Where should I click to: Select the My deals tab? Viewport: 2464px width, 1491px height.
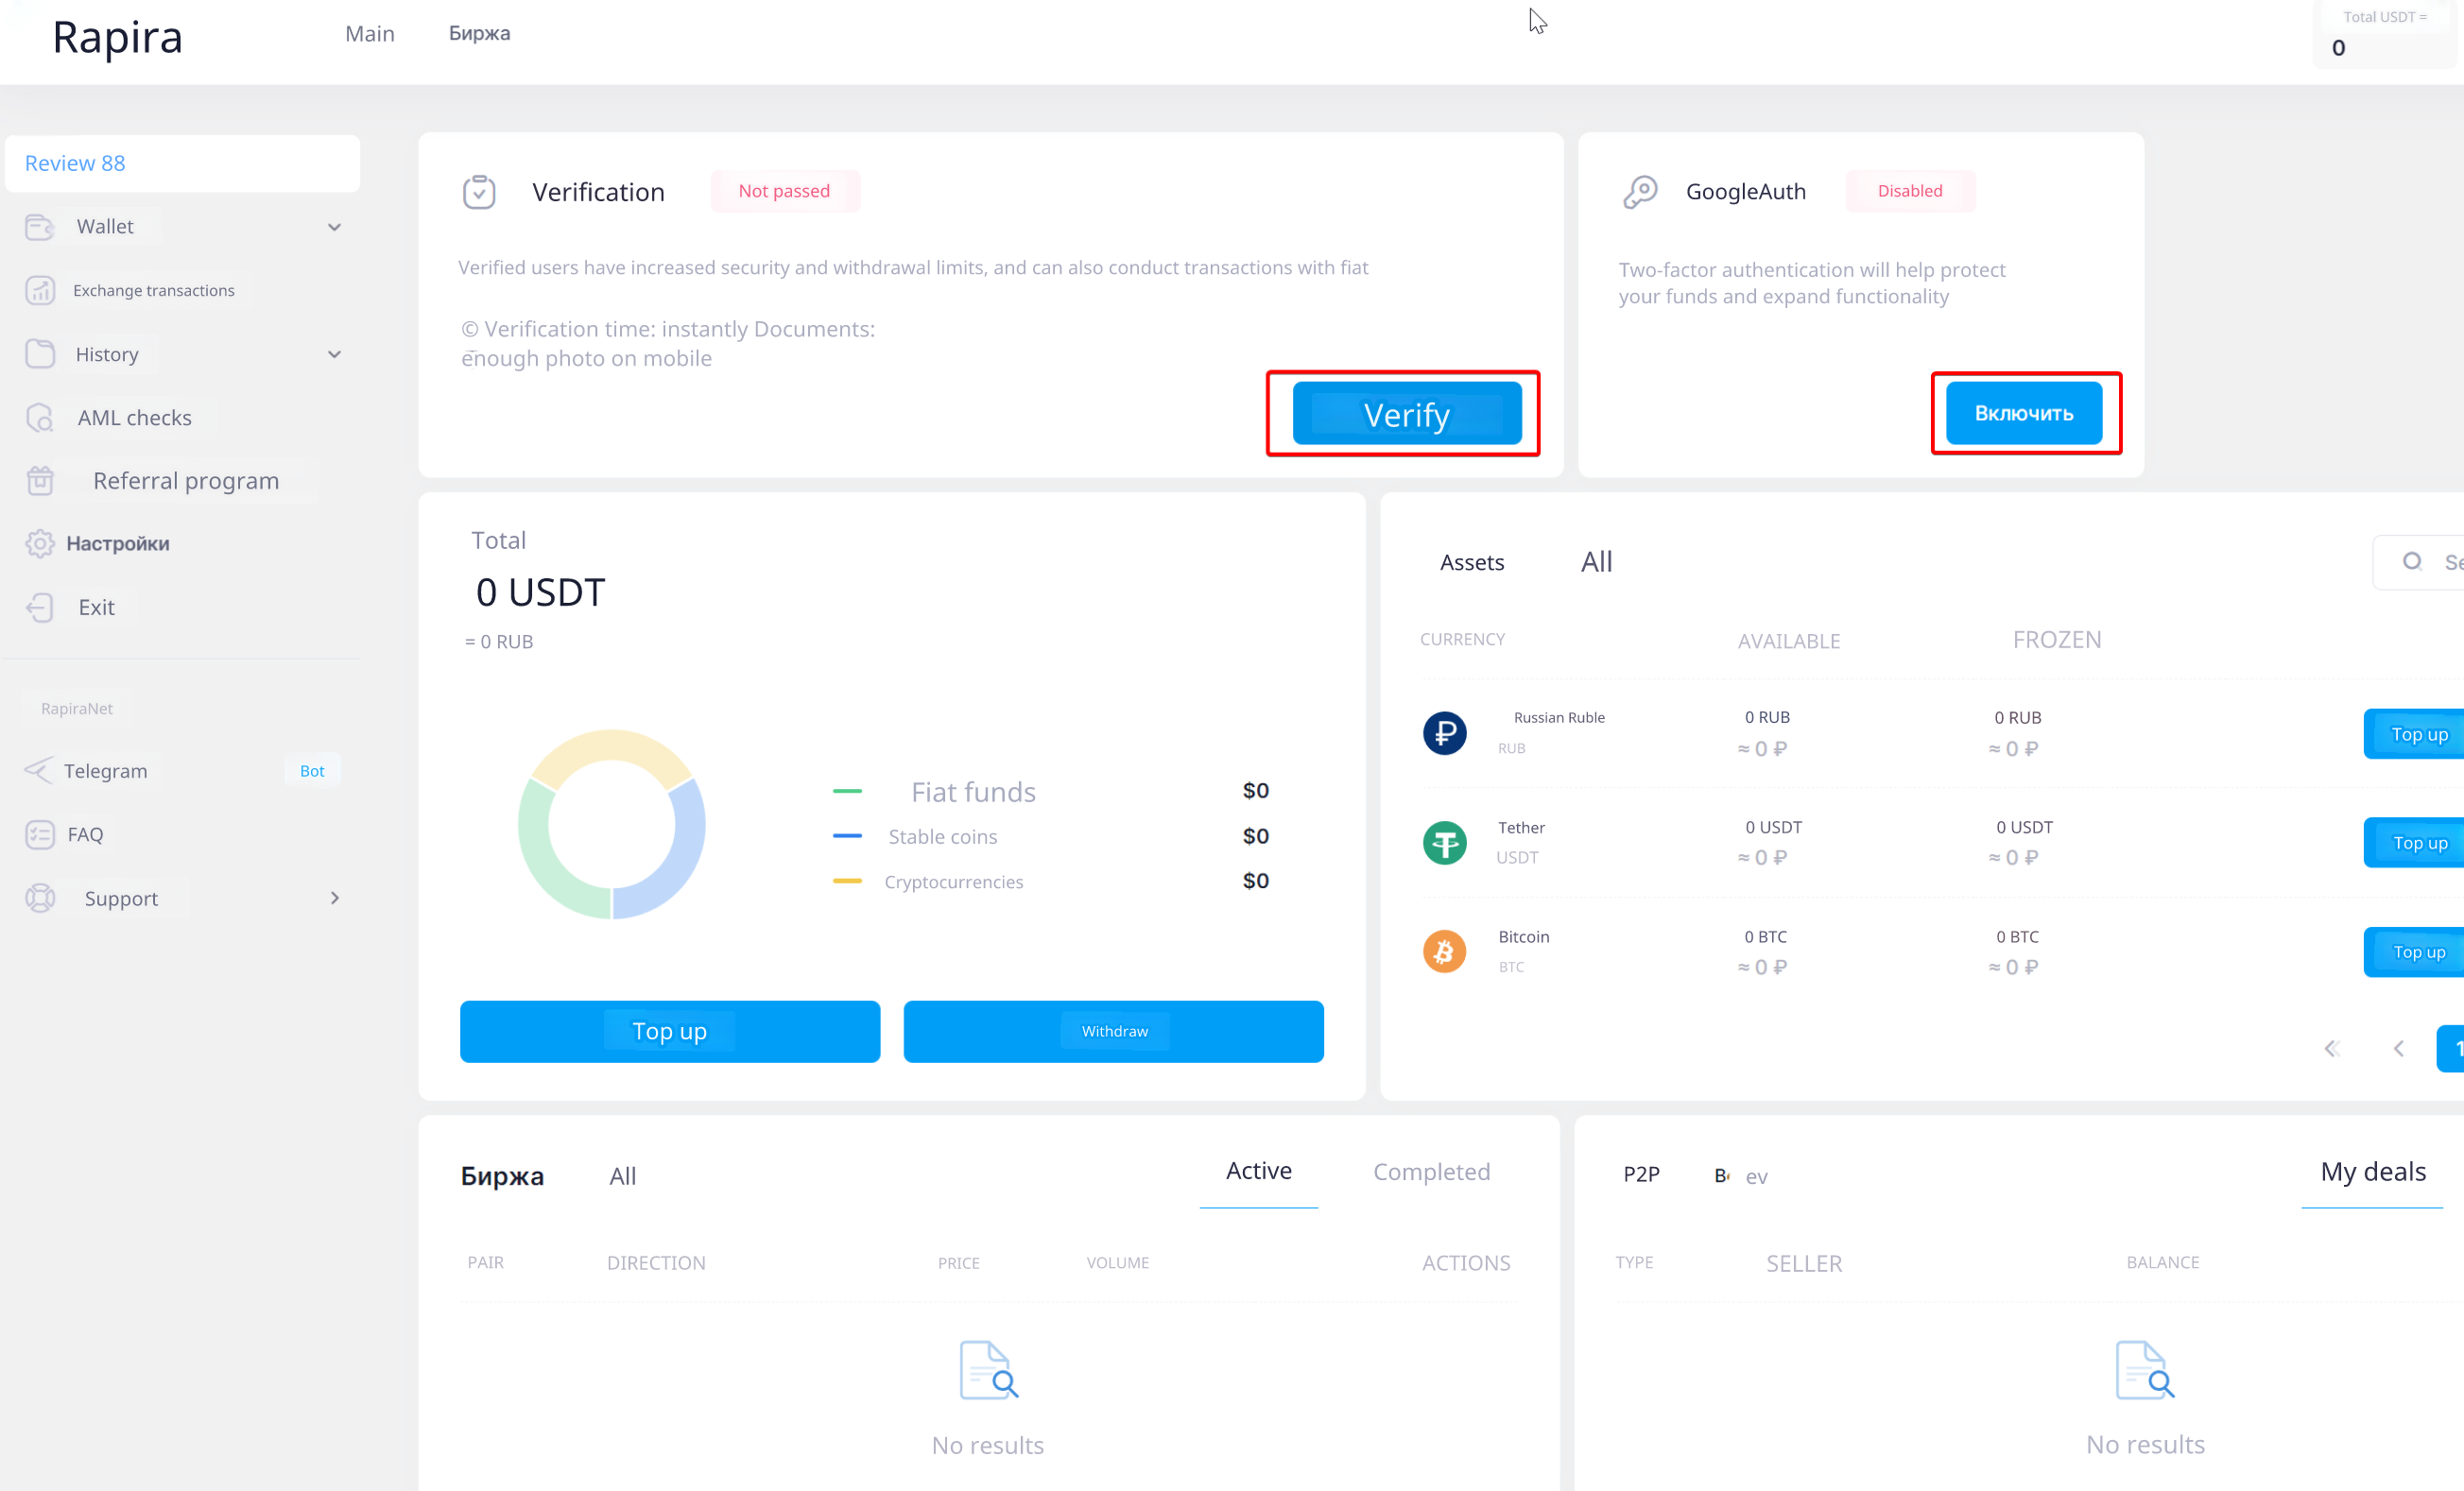[x=2372, y=1172]
